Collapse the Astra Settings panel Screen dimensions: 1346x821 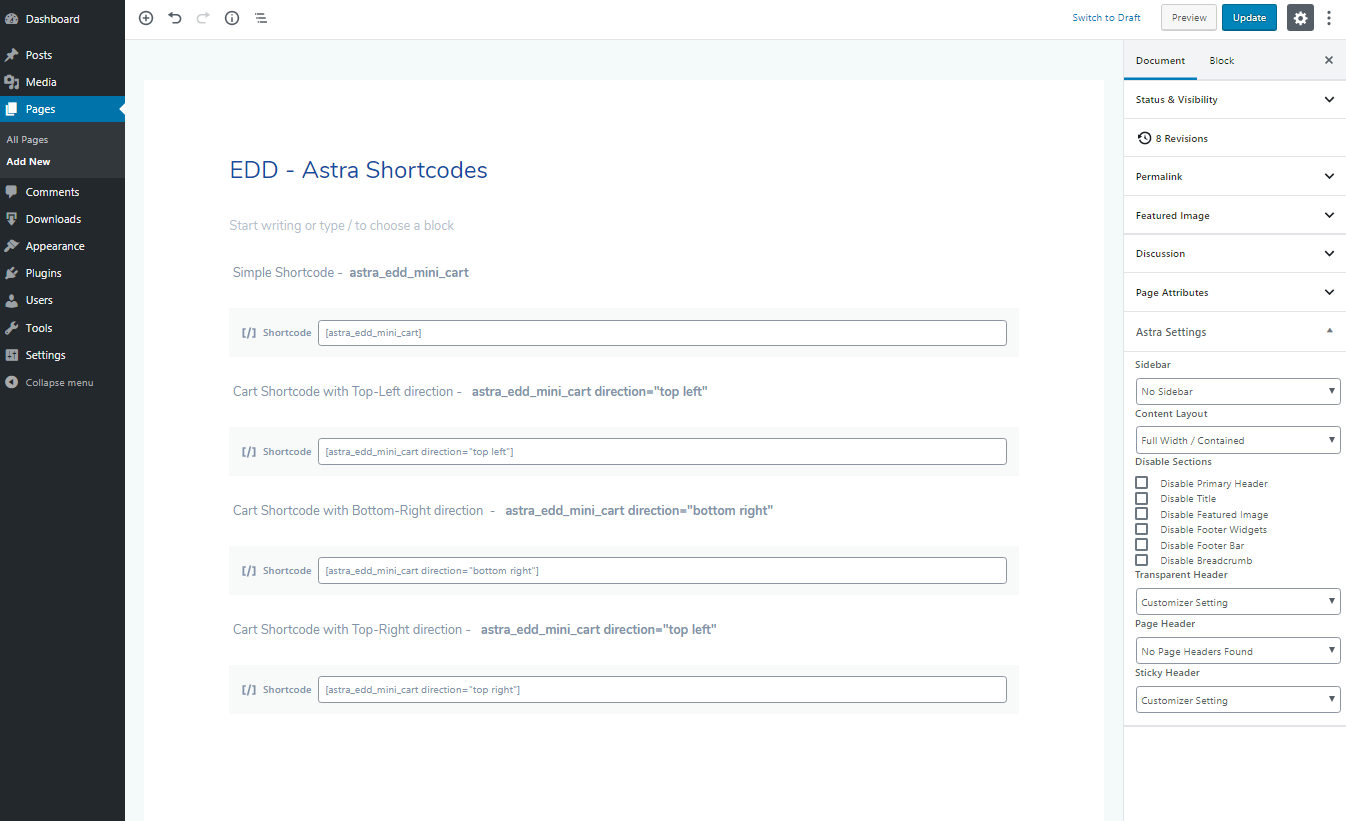[1235, 331]
